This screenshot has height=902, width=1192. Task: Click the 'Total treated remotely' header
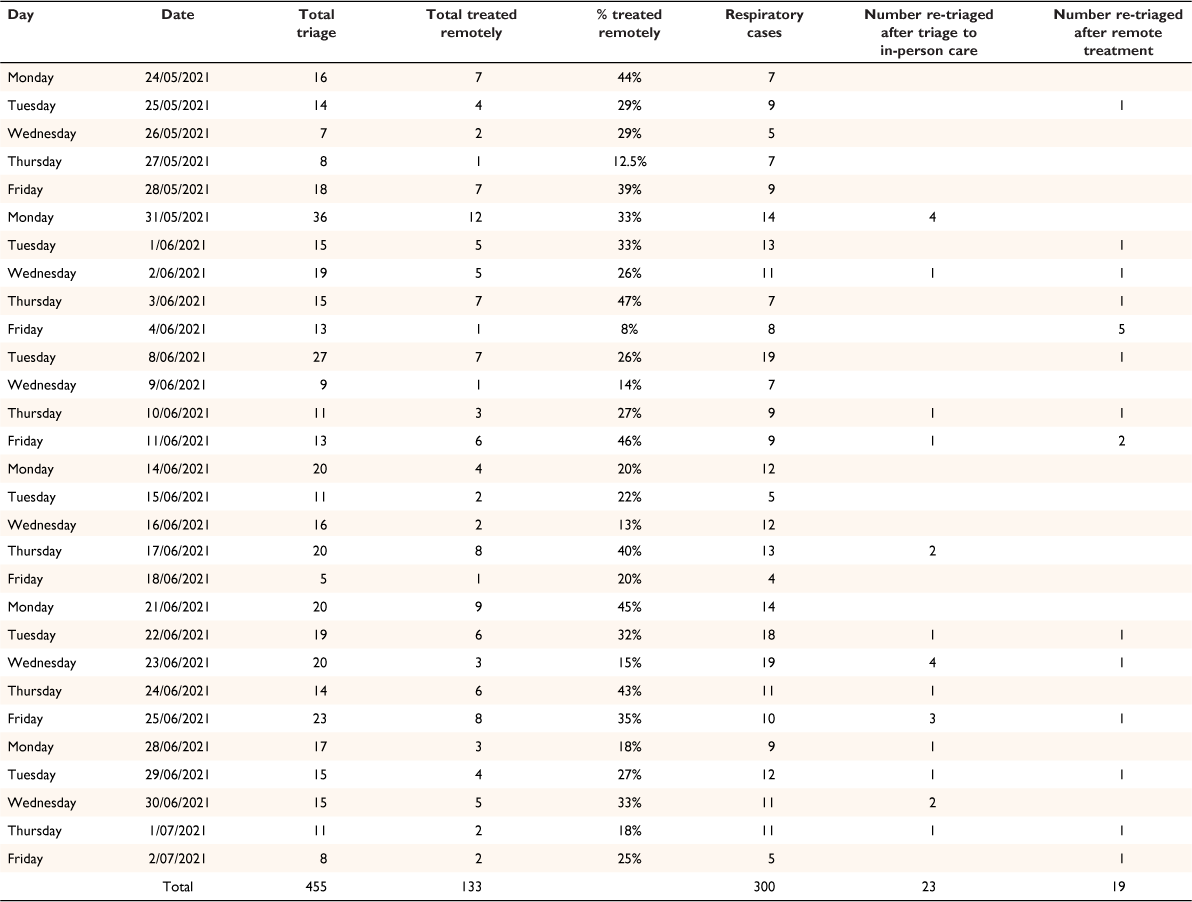(471, 24)
